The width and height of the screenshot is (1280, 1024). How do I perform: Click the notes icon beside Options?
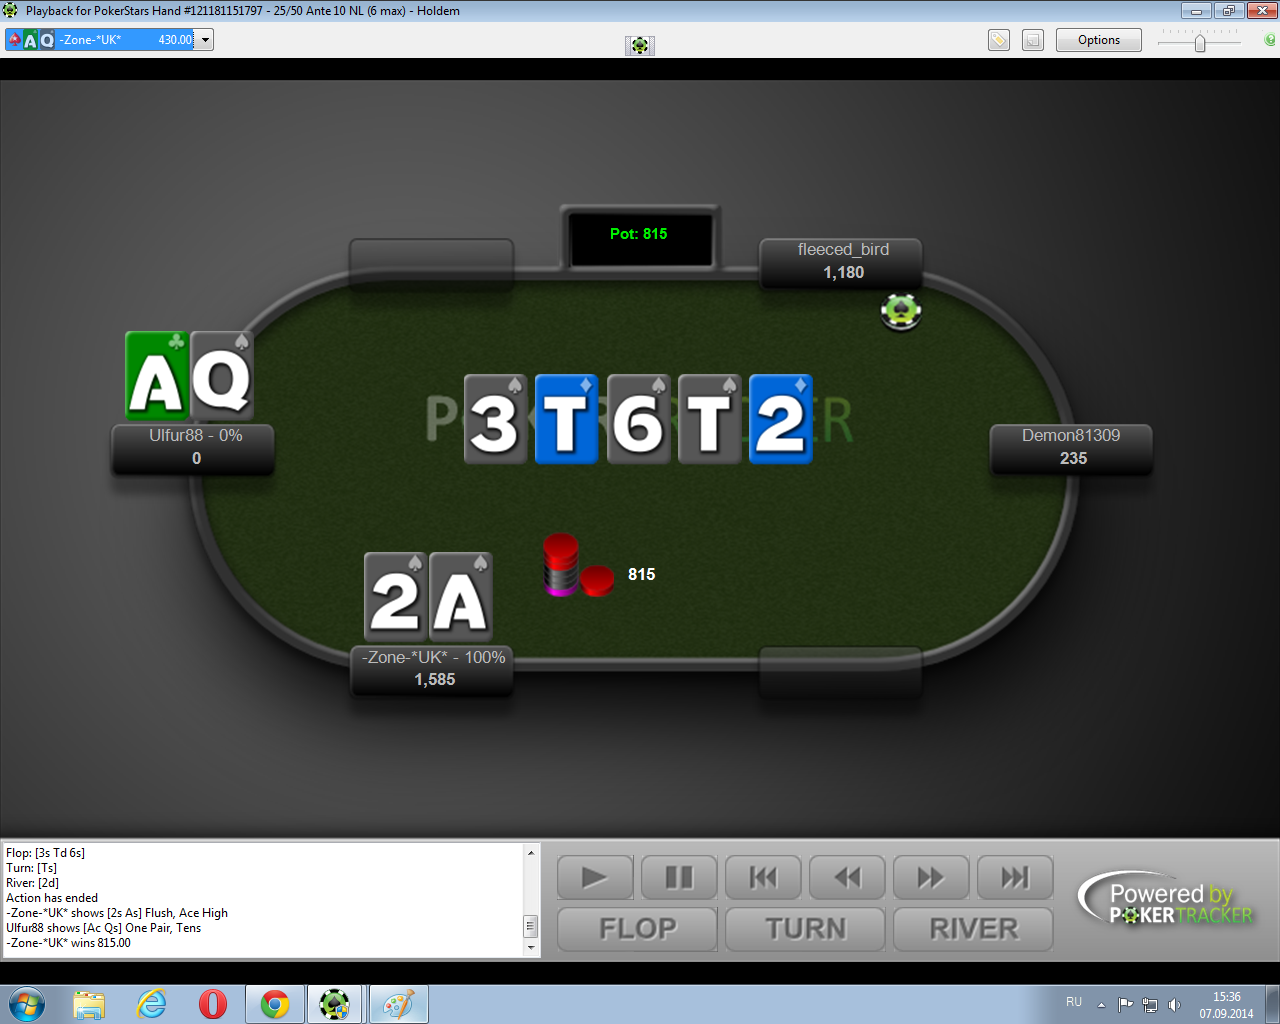[1033, 40]
